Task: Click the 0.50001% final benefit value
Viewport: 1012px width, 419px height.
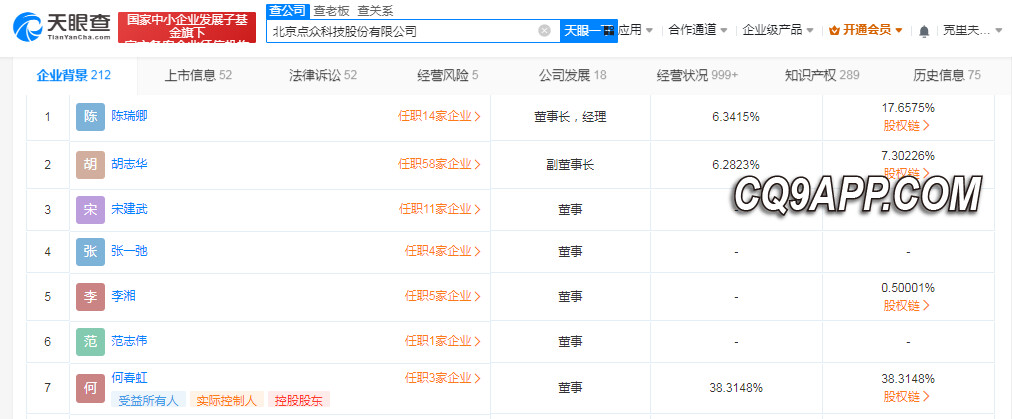Action: pos(908,288)
